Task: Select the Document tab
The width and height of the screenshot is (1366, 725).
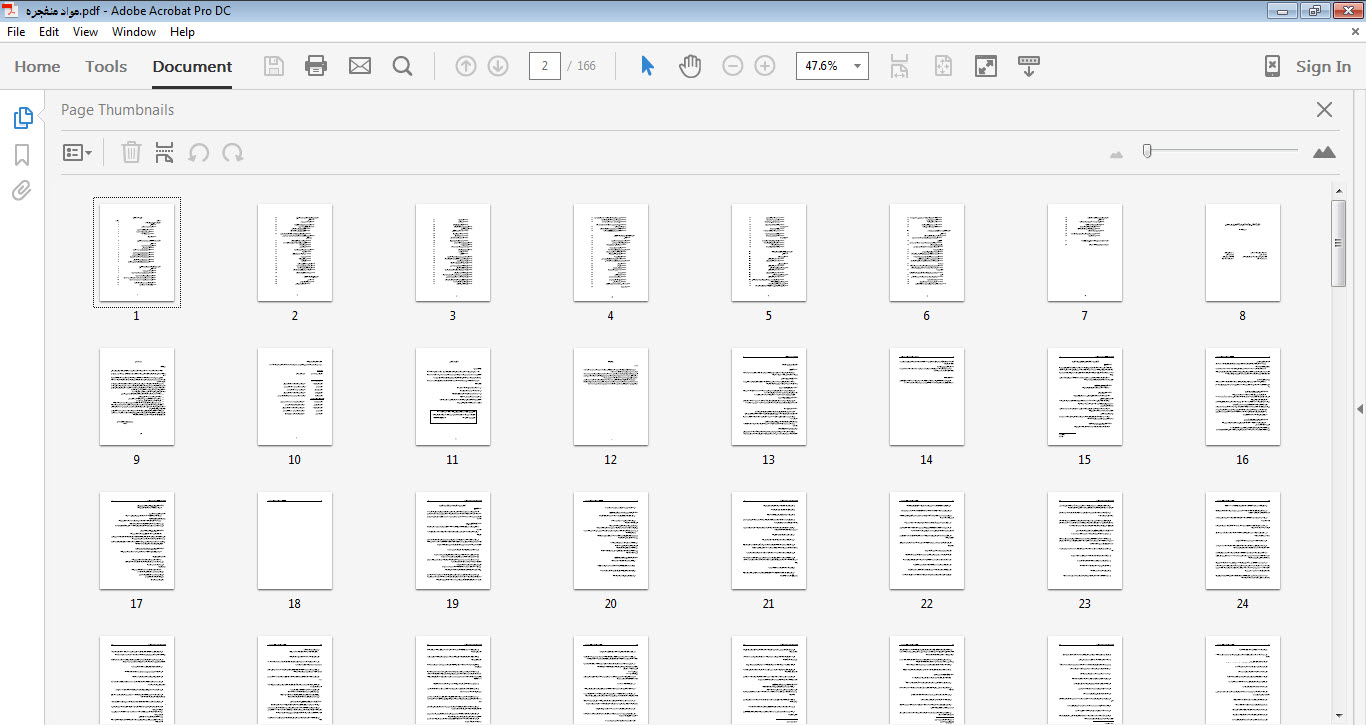Action: click(192, 66)
